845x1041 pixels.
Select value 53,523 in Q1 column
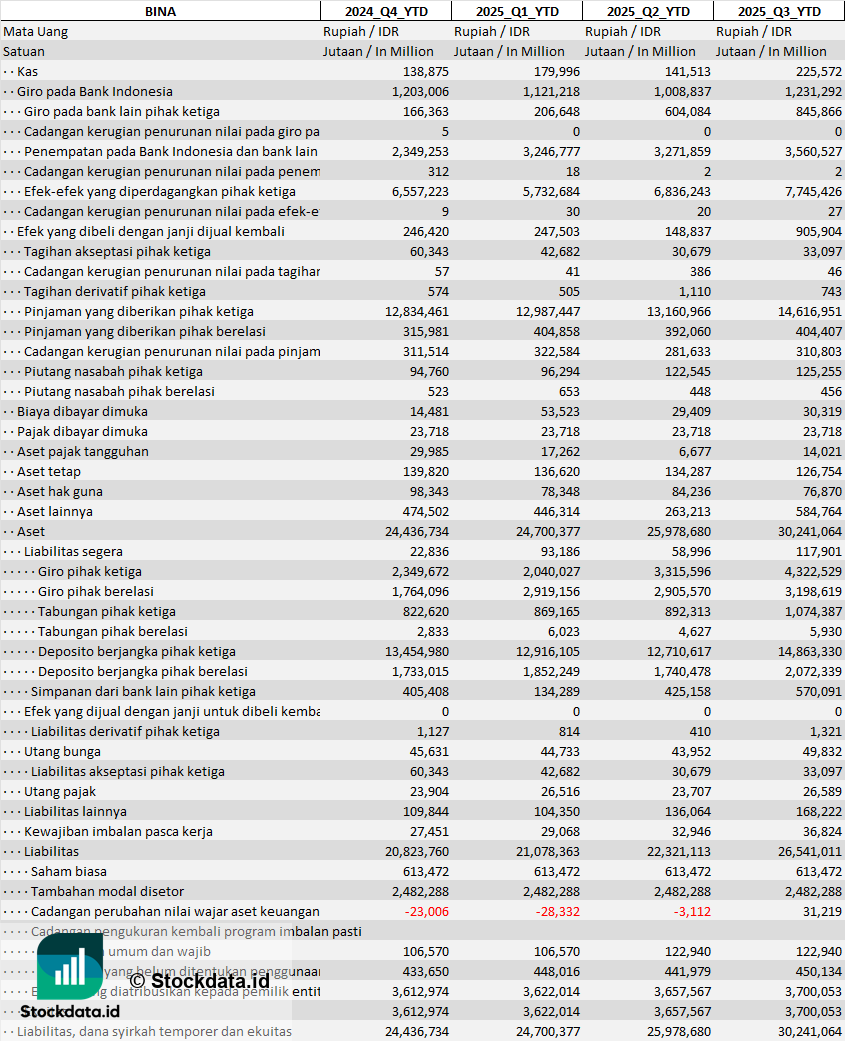click(560, 412)
